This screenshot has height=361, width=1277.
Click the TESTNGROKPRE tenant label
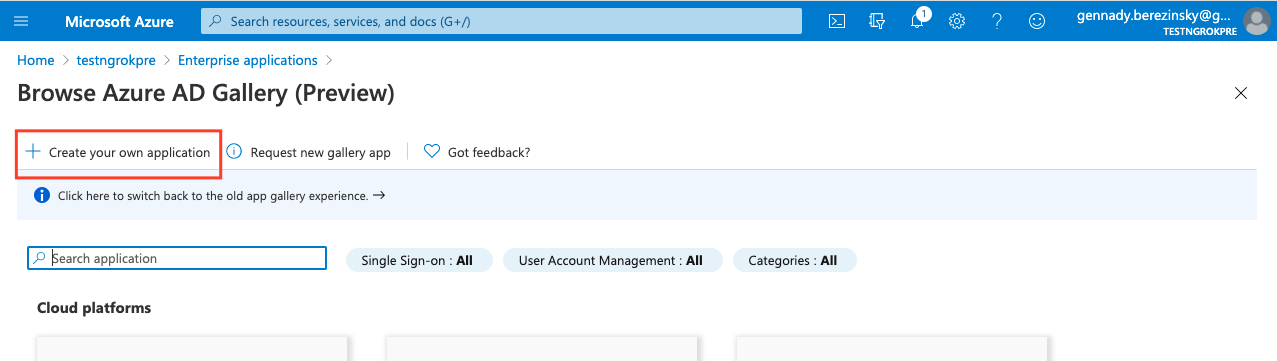1199,32
